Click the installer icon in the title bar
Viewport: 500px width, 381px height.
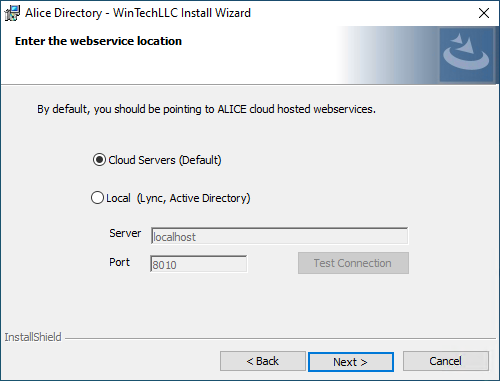[12, 13]
